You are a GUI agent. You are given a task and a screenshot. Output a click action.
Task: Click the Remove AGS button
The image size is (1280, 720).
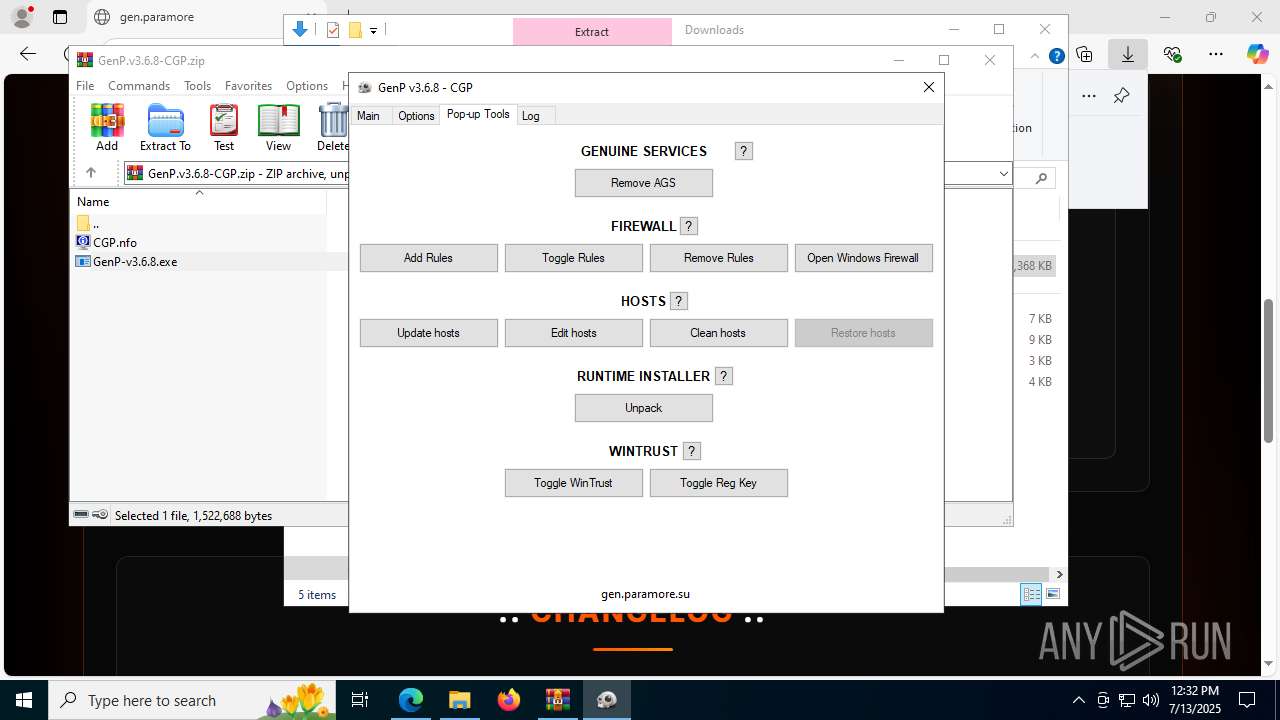coord(644,183)
